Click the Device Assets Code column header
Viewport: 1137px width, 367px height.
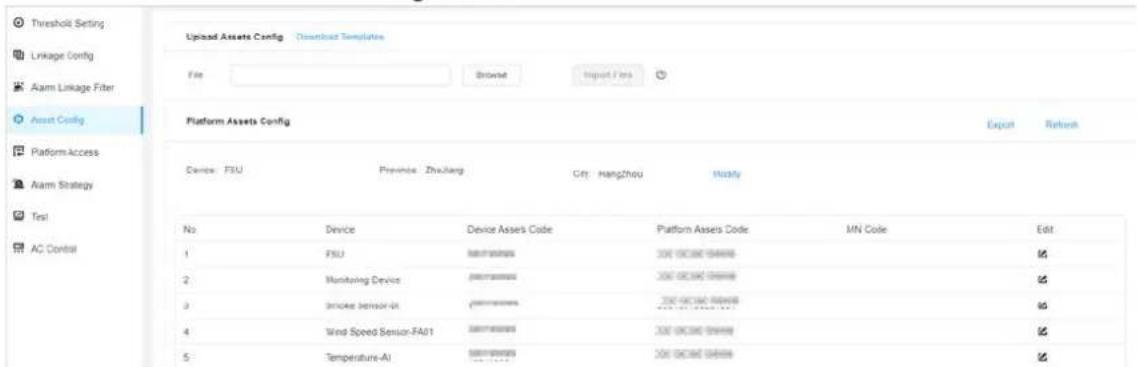point(510,229)
